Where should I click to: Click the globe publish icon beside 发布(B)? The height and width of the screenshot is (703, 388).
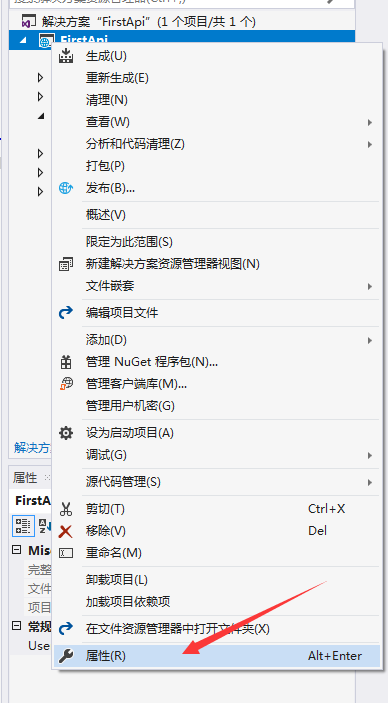click(66, 188)
